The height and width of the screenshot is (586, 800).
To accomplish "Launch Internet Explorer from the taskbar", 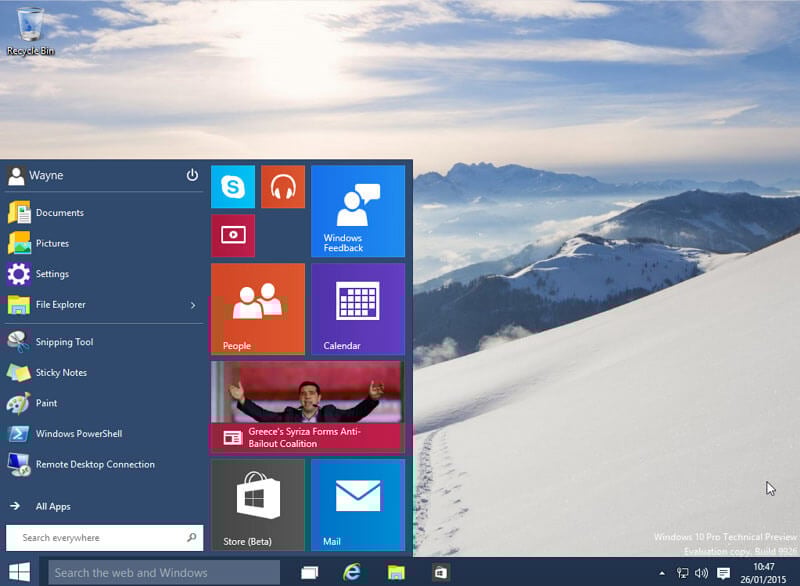I will pyautogui.click(x=352, y=572).
